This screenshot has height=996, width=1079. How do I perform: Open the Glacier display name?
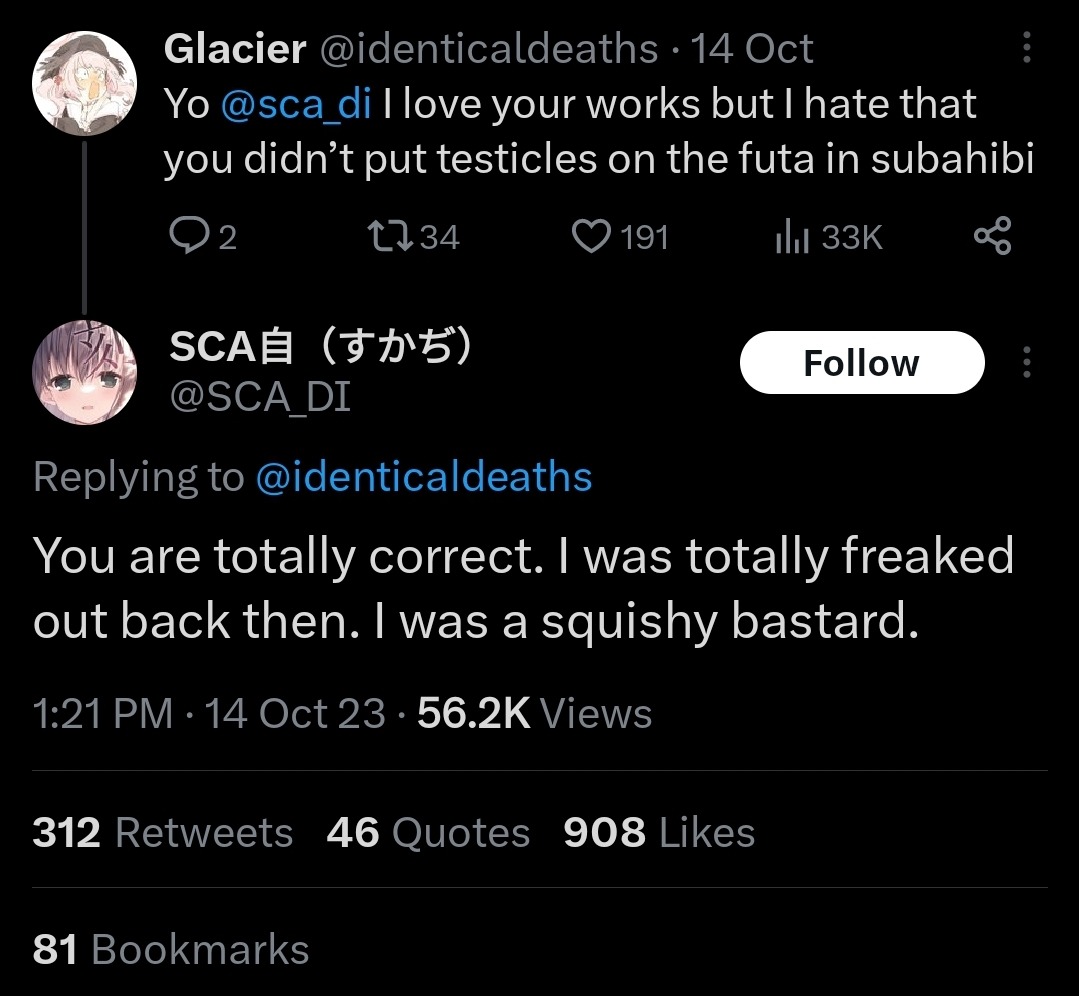pos(234,48)
